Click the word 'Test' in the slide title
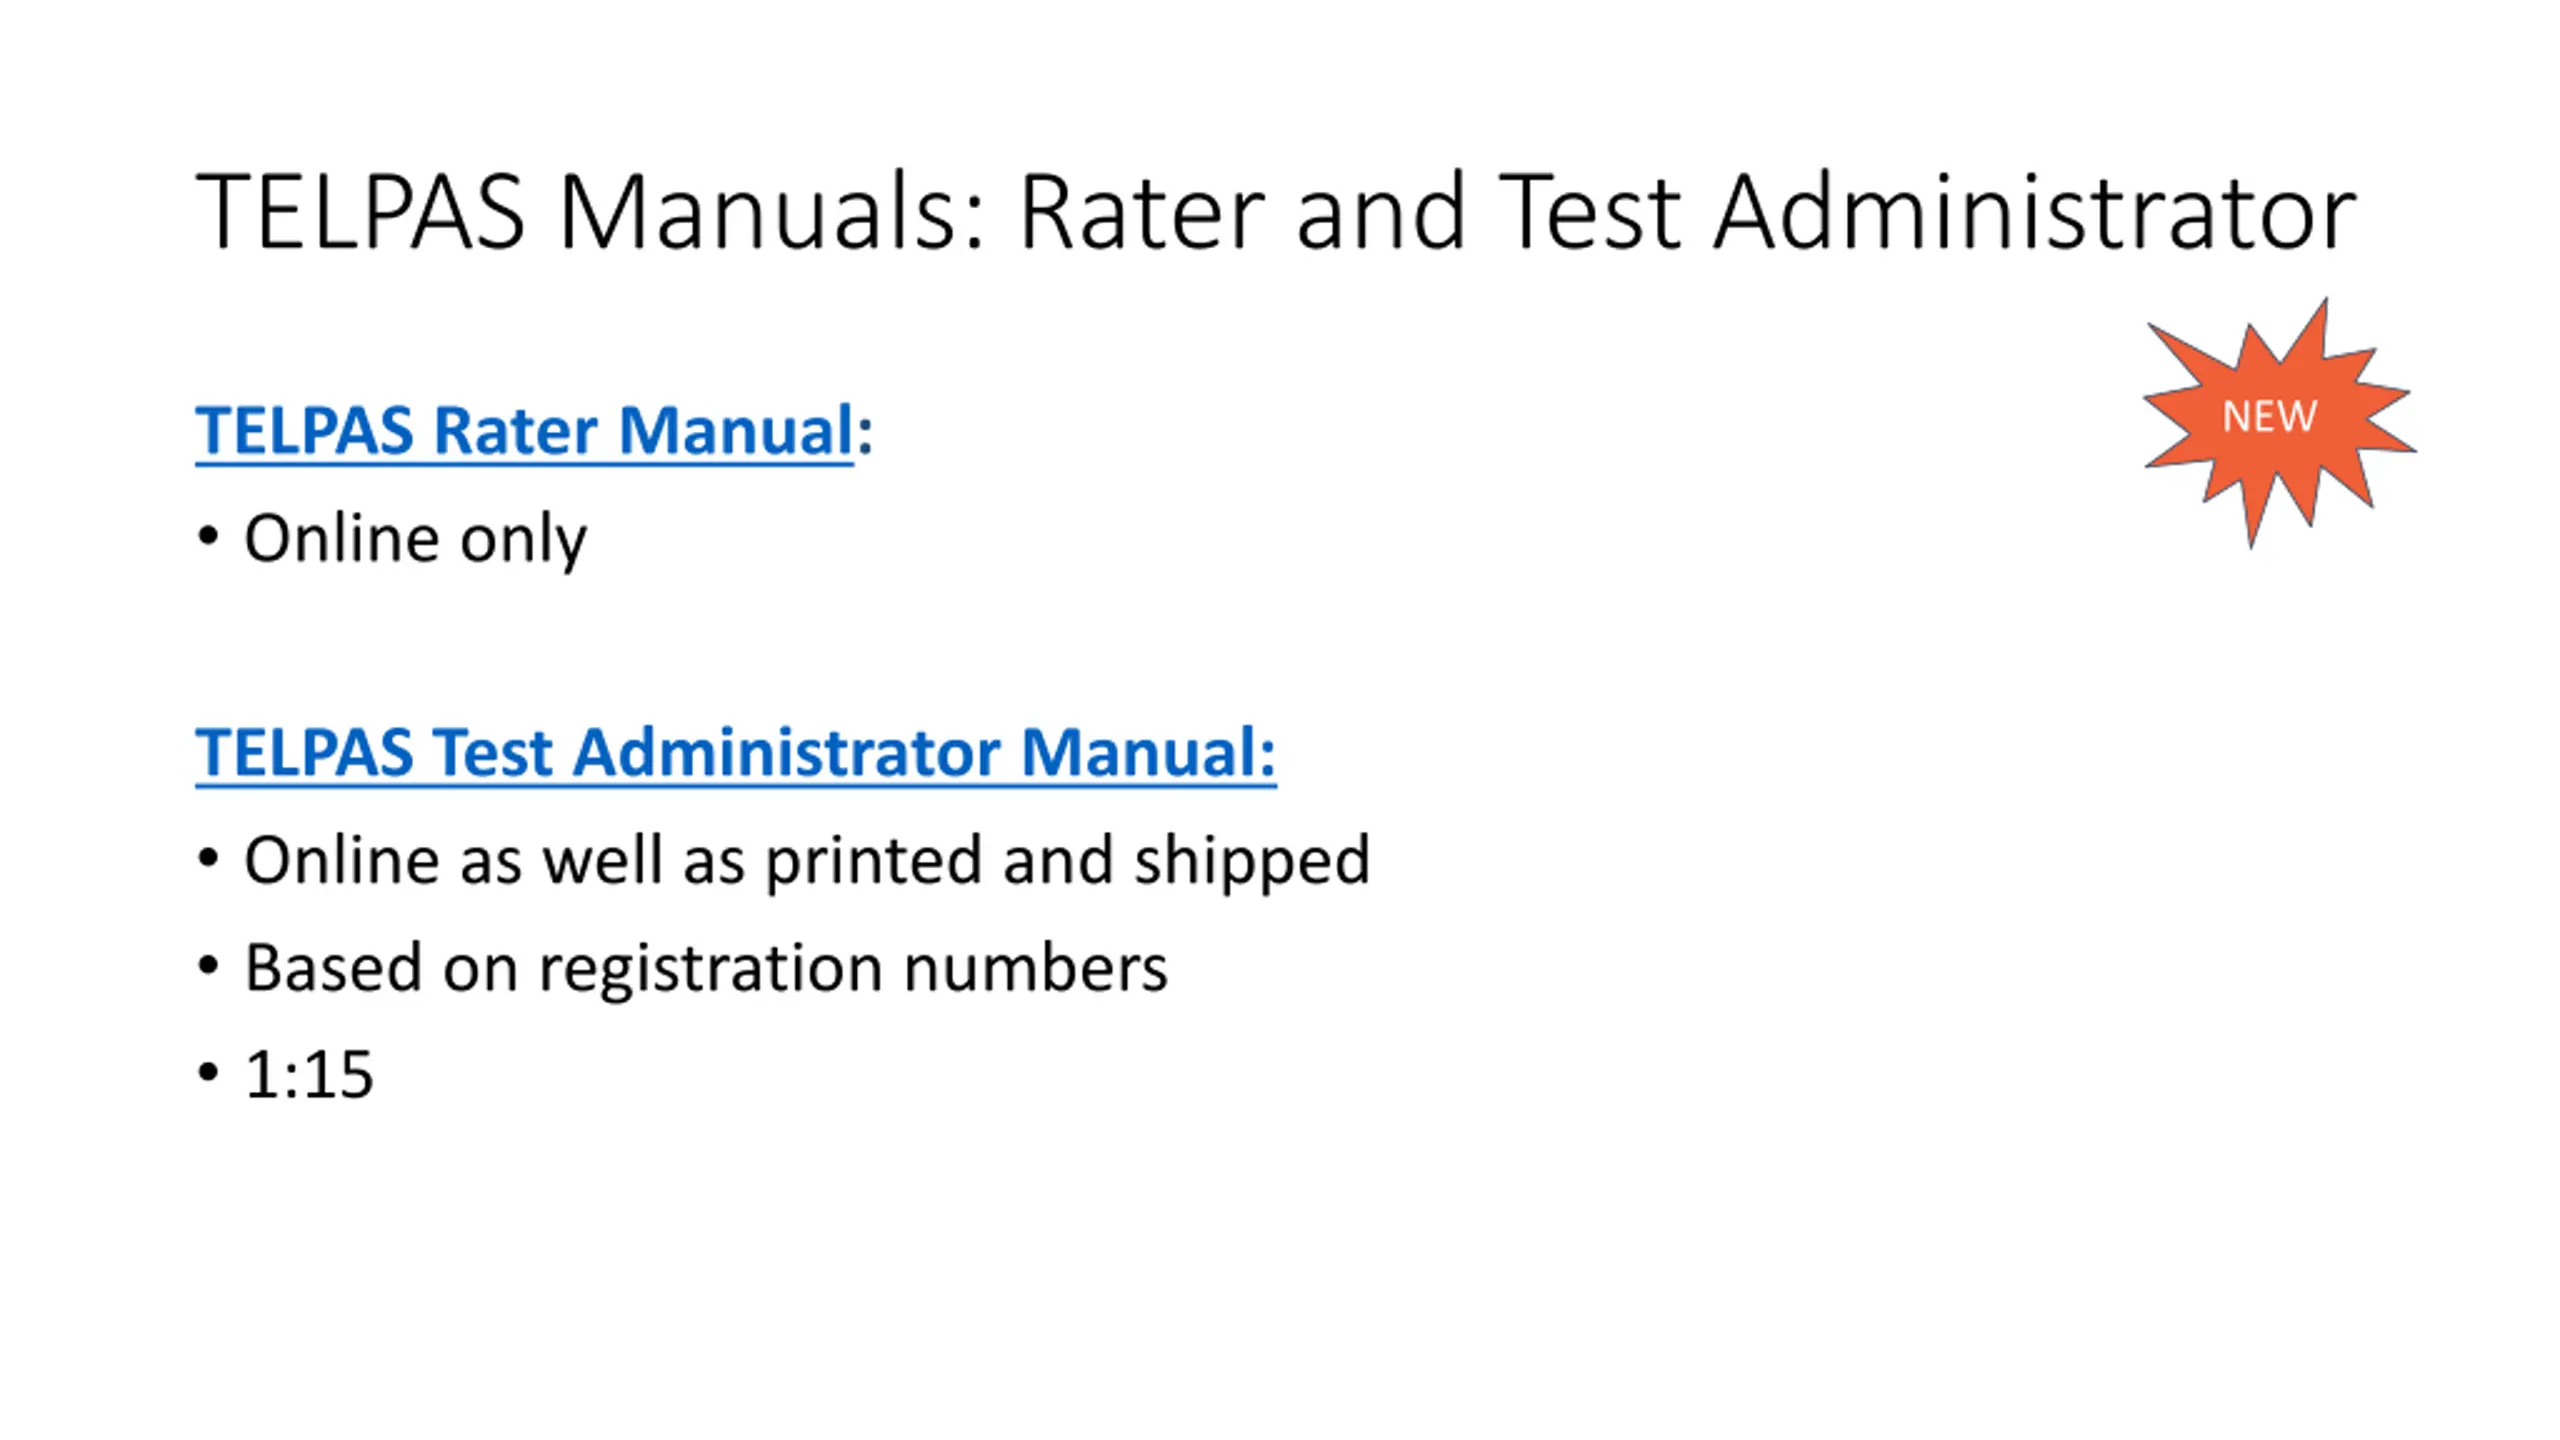Image resolution: width=2560 pixels, height=1440 pixels. click(1591, 212)
